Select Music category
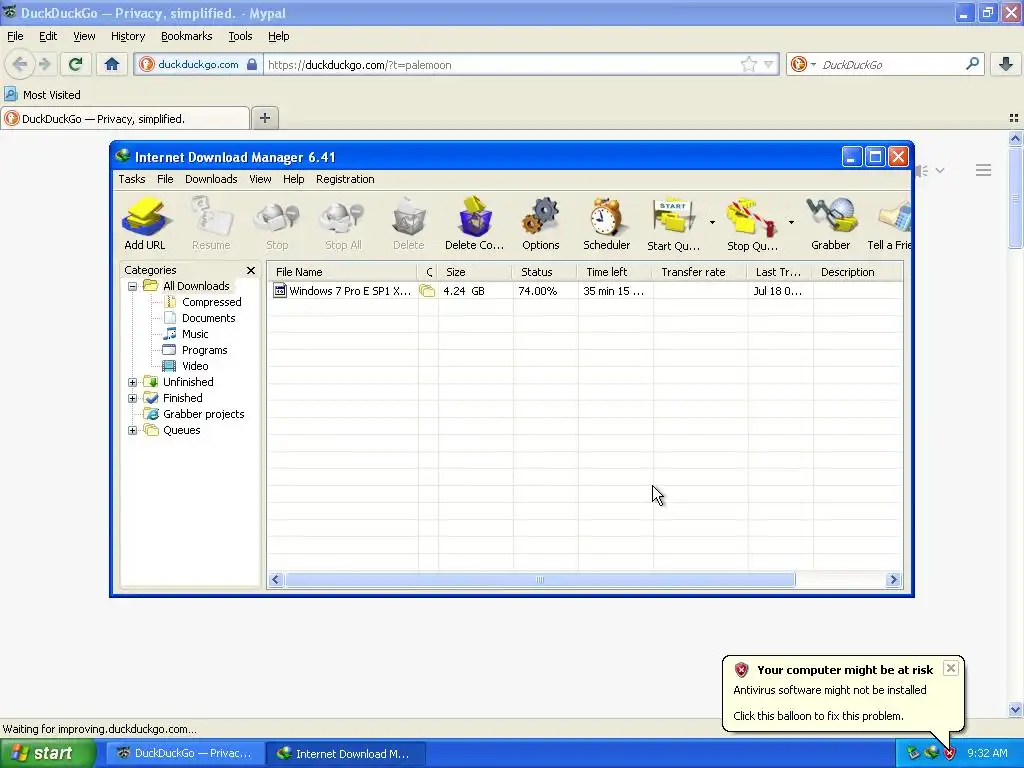The width and height of the screenshot is (1024, 768). coord(195,334)
